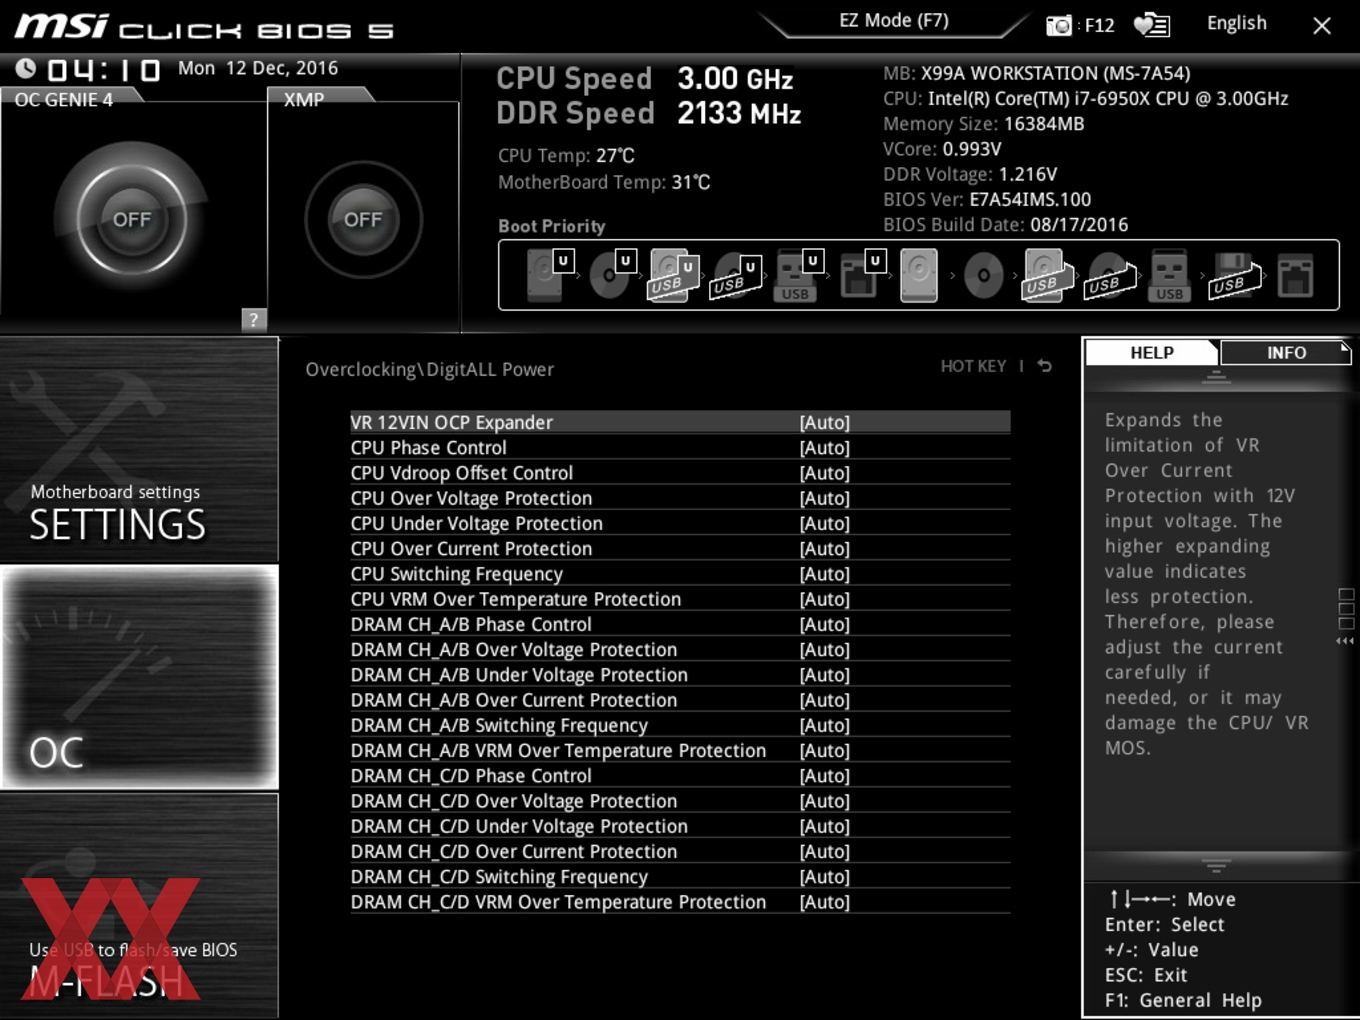Click the HOT KEY label

pyautogui.click(x=973, y=366)
